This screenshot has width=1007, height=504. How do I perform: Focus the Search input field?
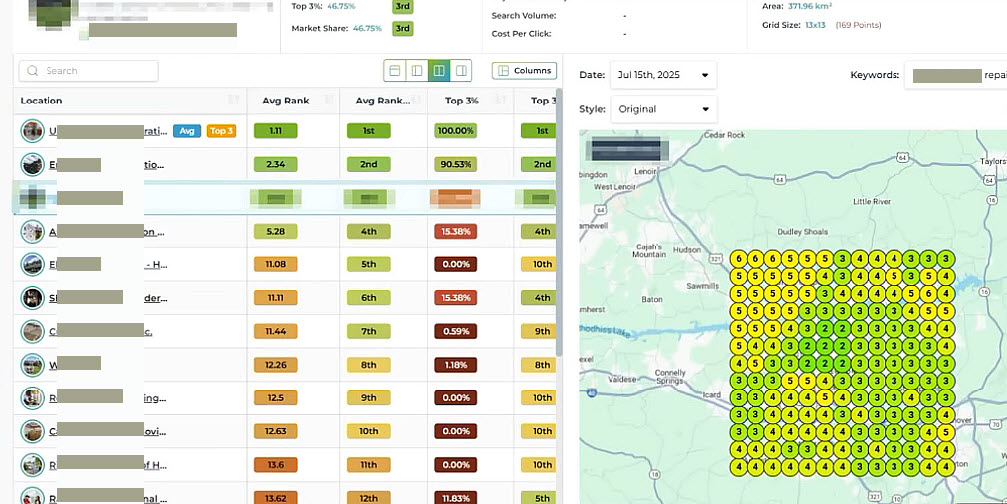pyautogui.click(x=89, y=71)
